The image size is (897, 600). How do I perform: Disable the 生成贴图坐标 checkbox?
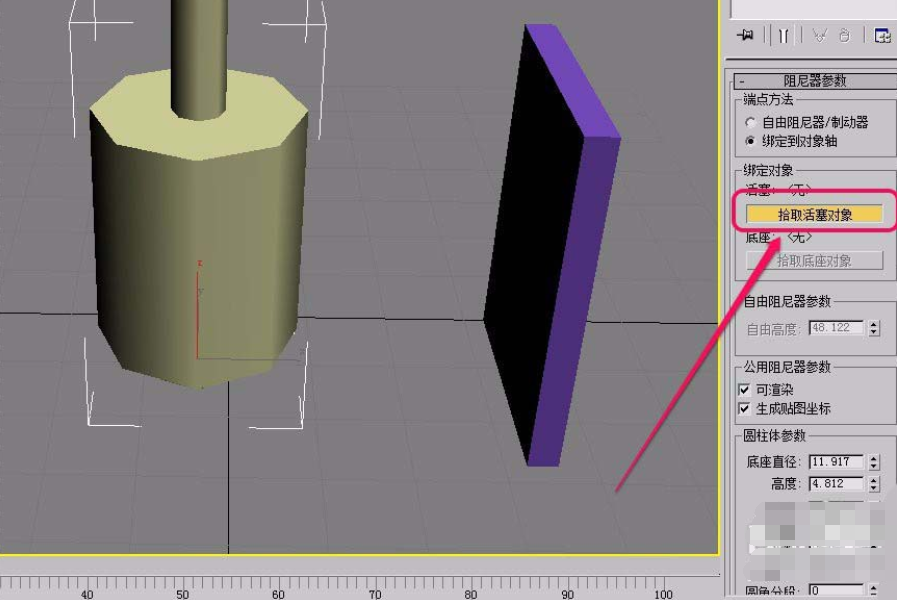[x=744, y=408]
